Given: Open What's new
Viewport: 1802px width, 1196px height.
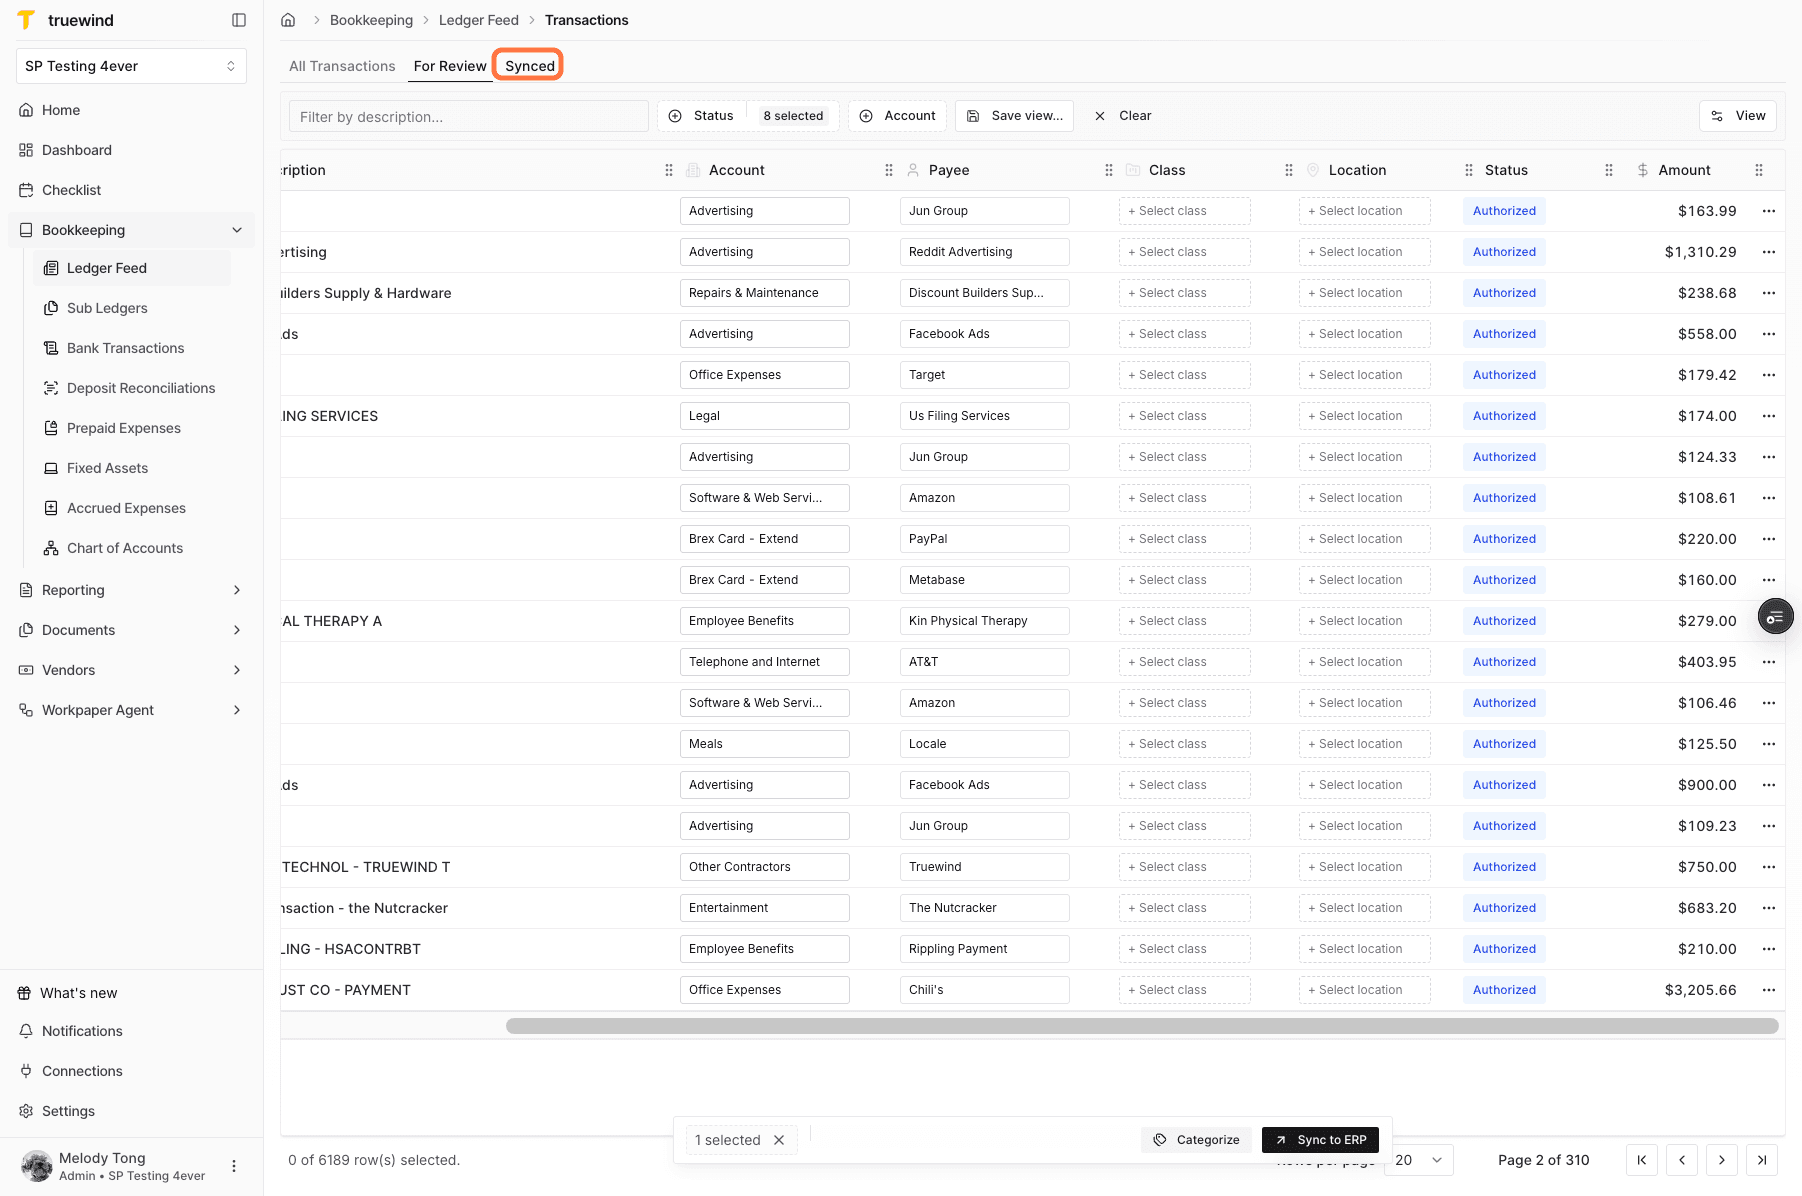Looking at the screenshot, I should coord(78,993).
